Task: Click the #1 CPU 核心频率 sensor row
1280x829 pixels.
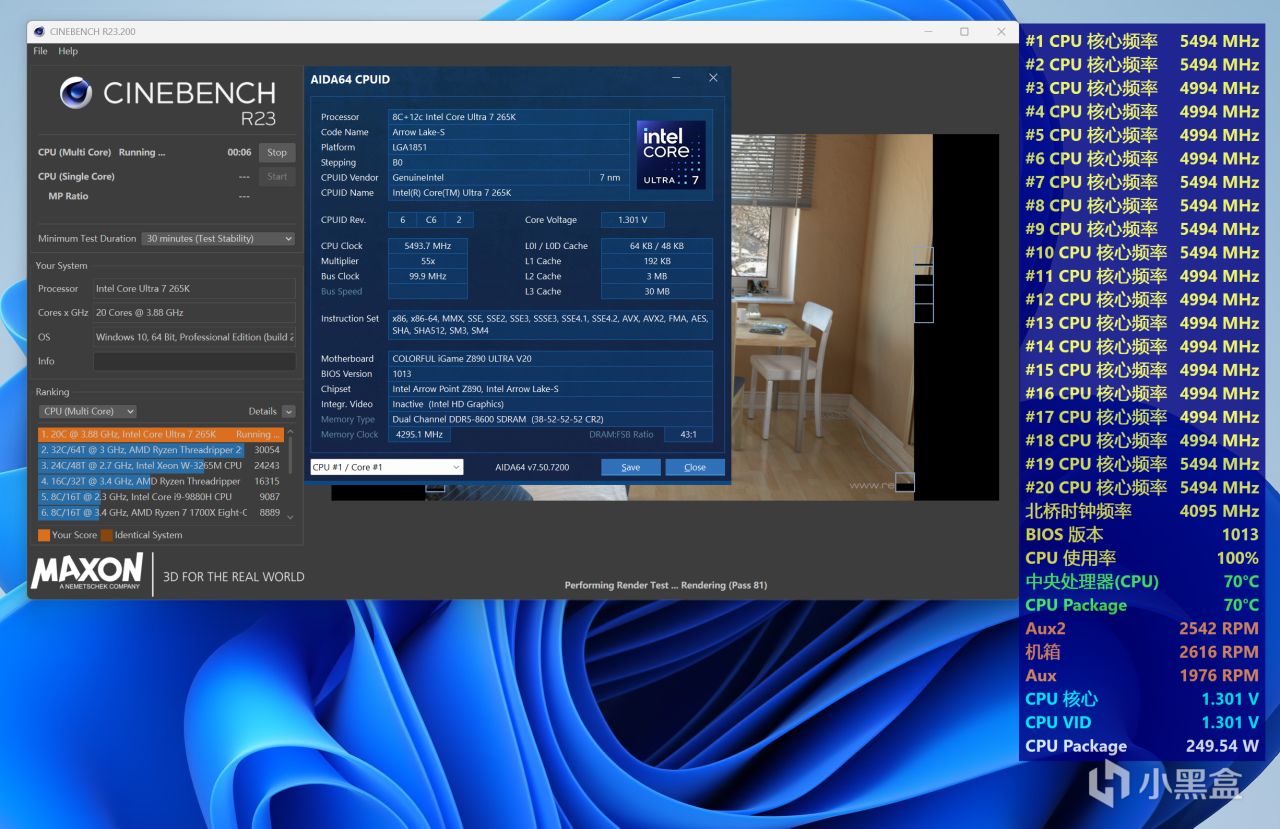Action: [1142, 41]
